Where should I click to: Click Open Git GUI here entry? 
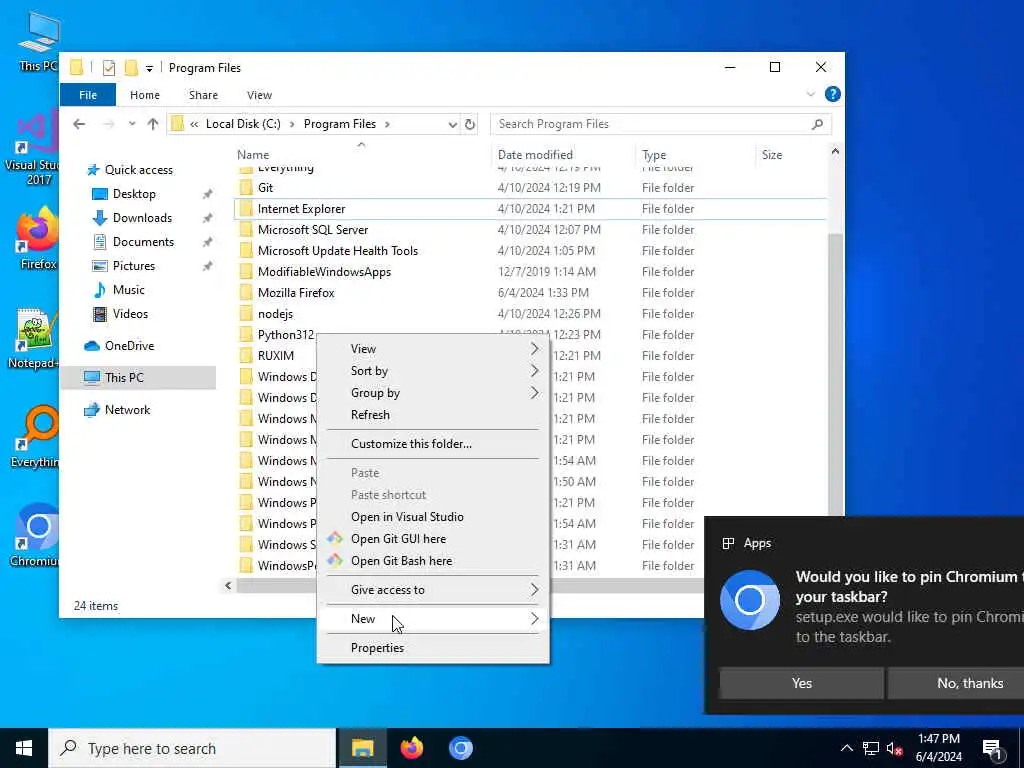tap(433, 539)
